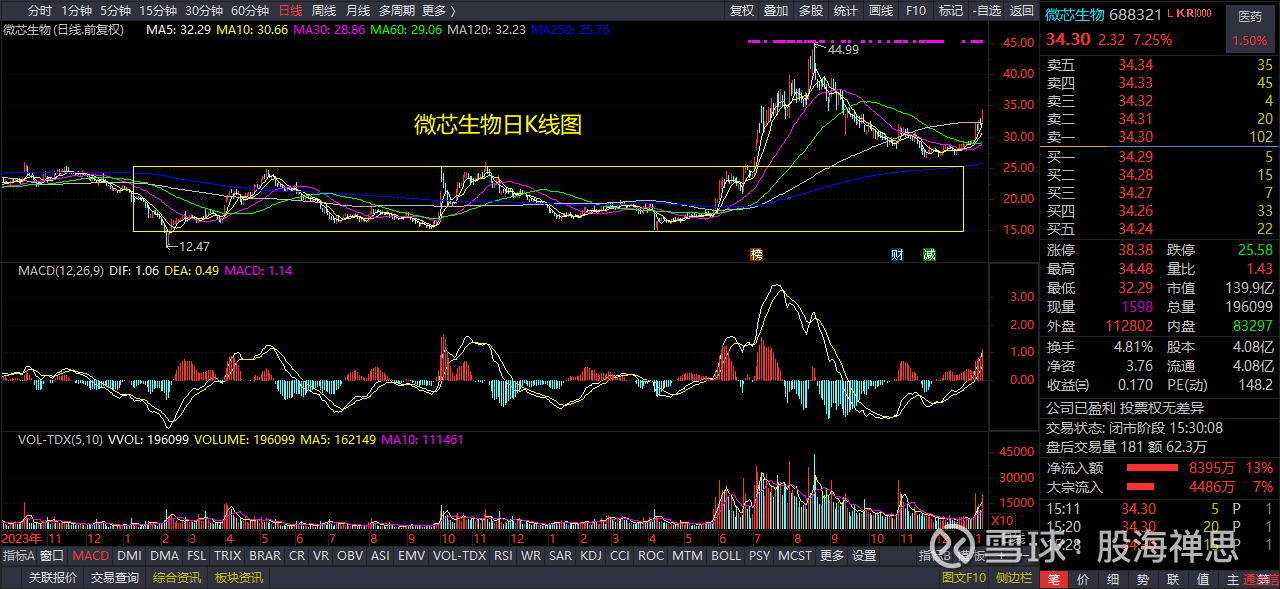Select the 15分钟 period

(x=158, y=11)
